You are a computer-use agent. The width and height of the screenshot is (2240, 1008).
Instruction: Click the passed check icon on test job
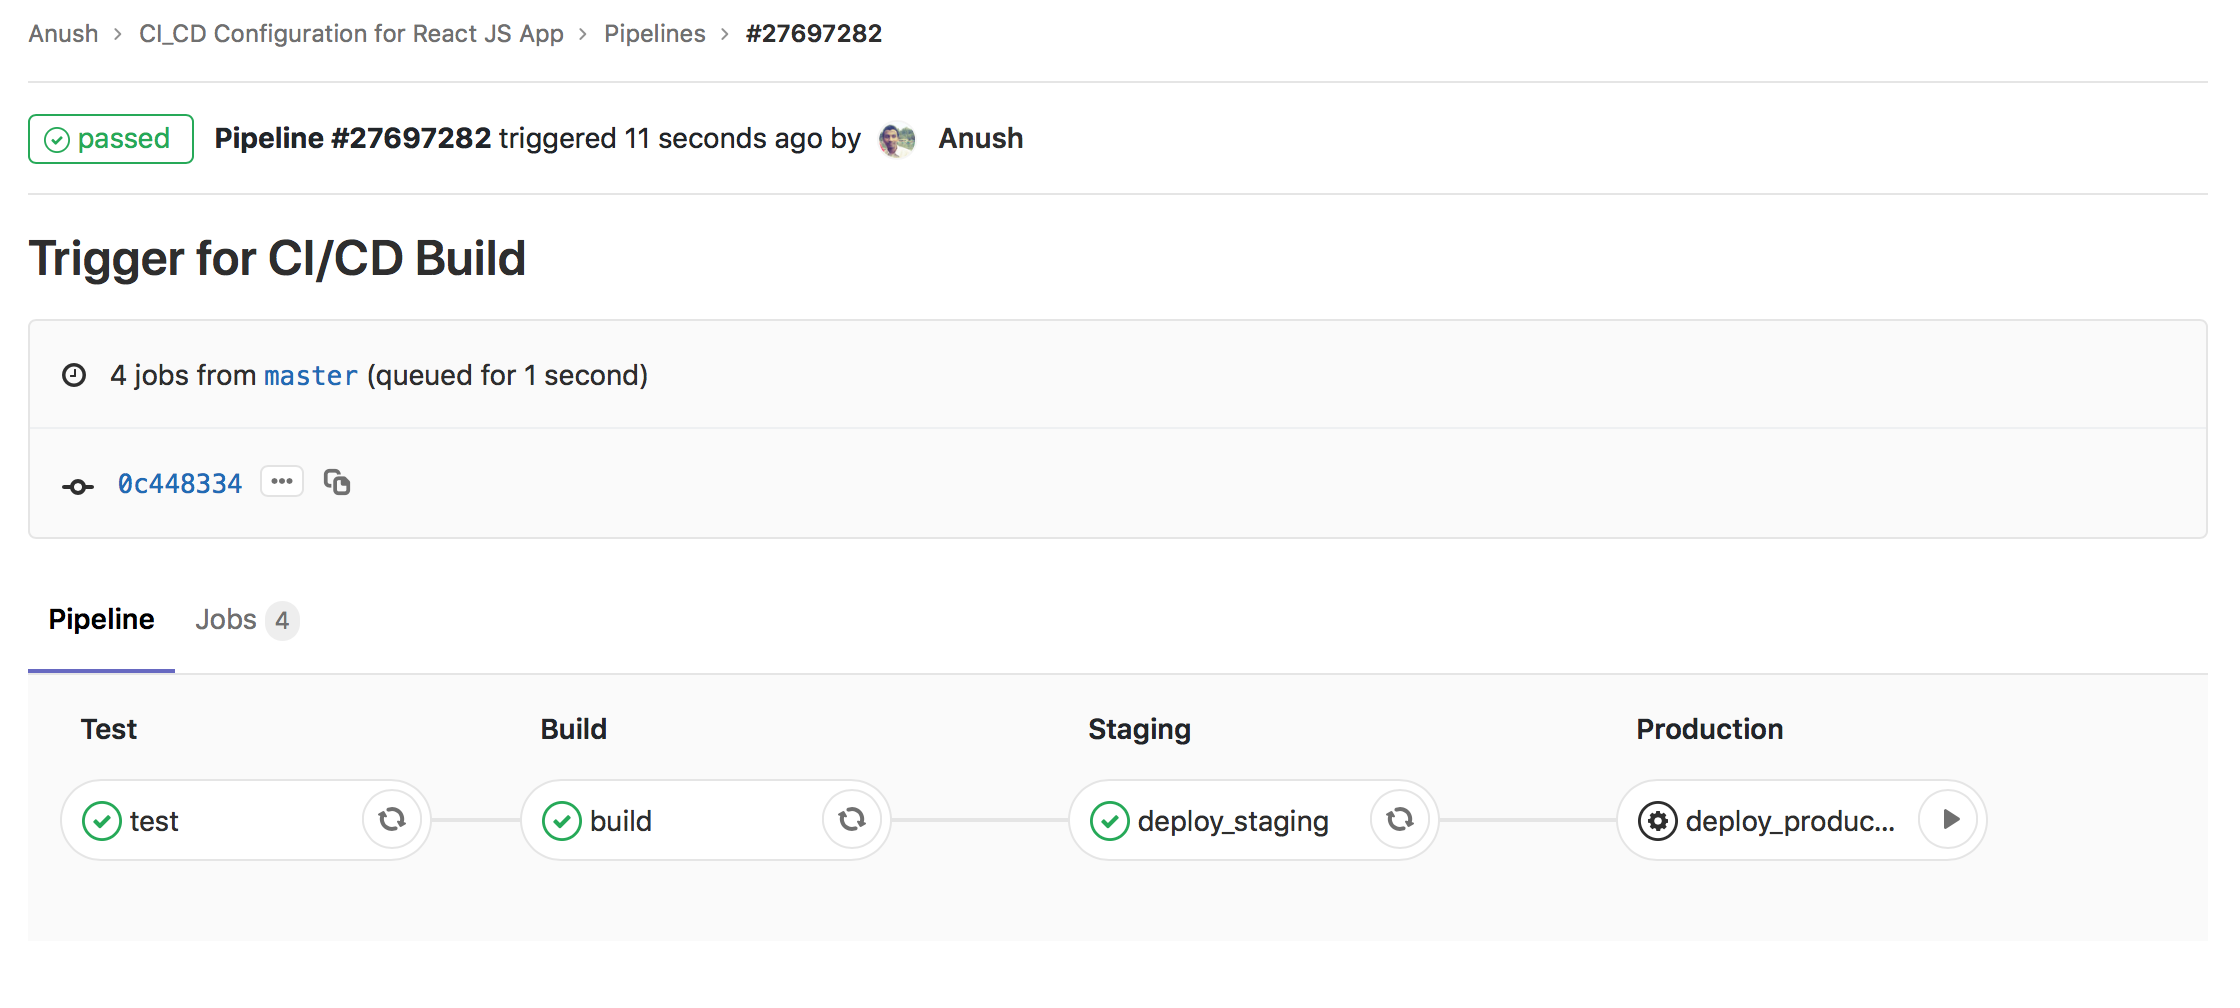click(102, 821)
